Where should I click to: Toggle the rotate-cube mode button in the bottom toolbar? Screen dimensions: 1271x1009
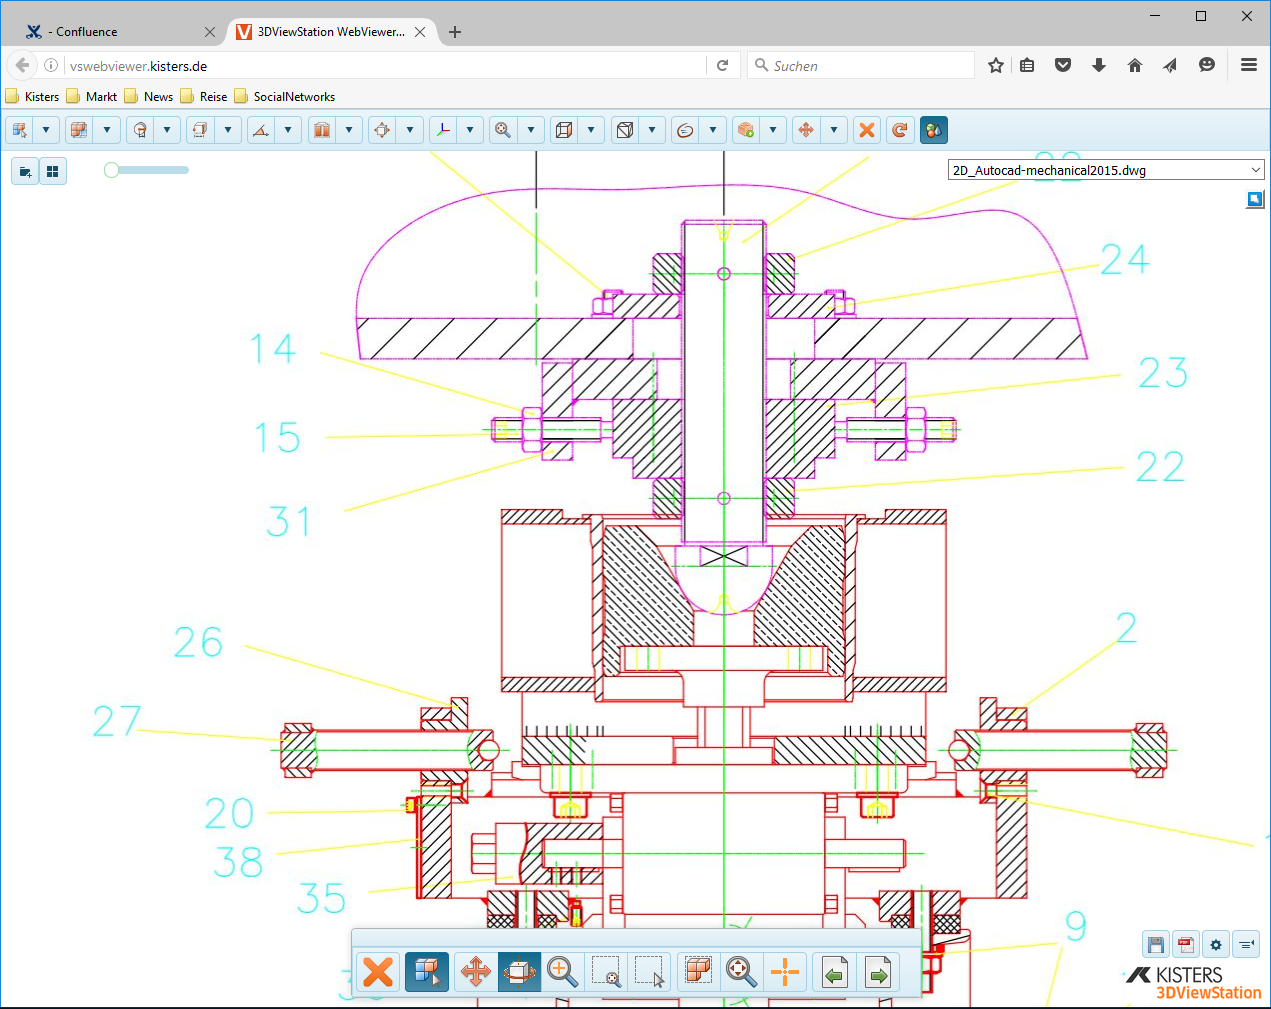coord(519,971)
